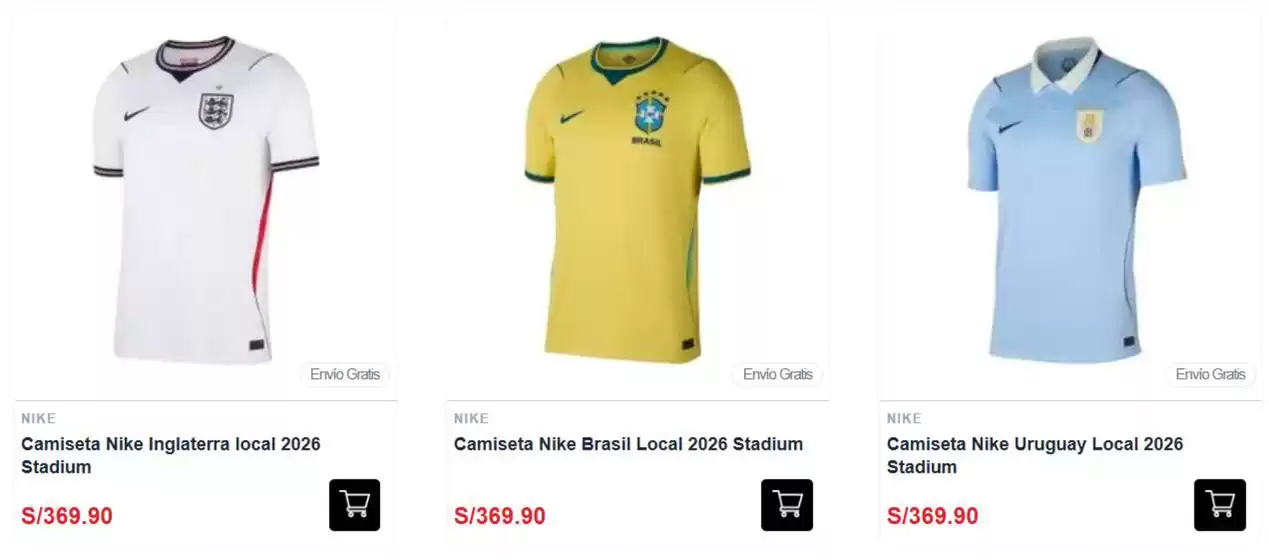Screen dimensions: 1269x560
Task: Open Camiseta Nike Uruguay Local 2026 Stadium
Action: coord(1035,455)
